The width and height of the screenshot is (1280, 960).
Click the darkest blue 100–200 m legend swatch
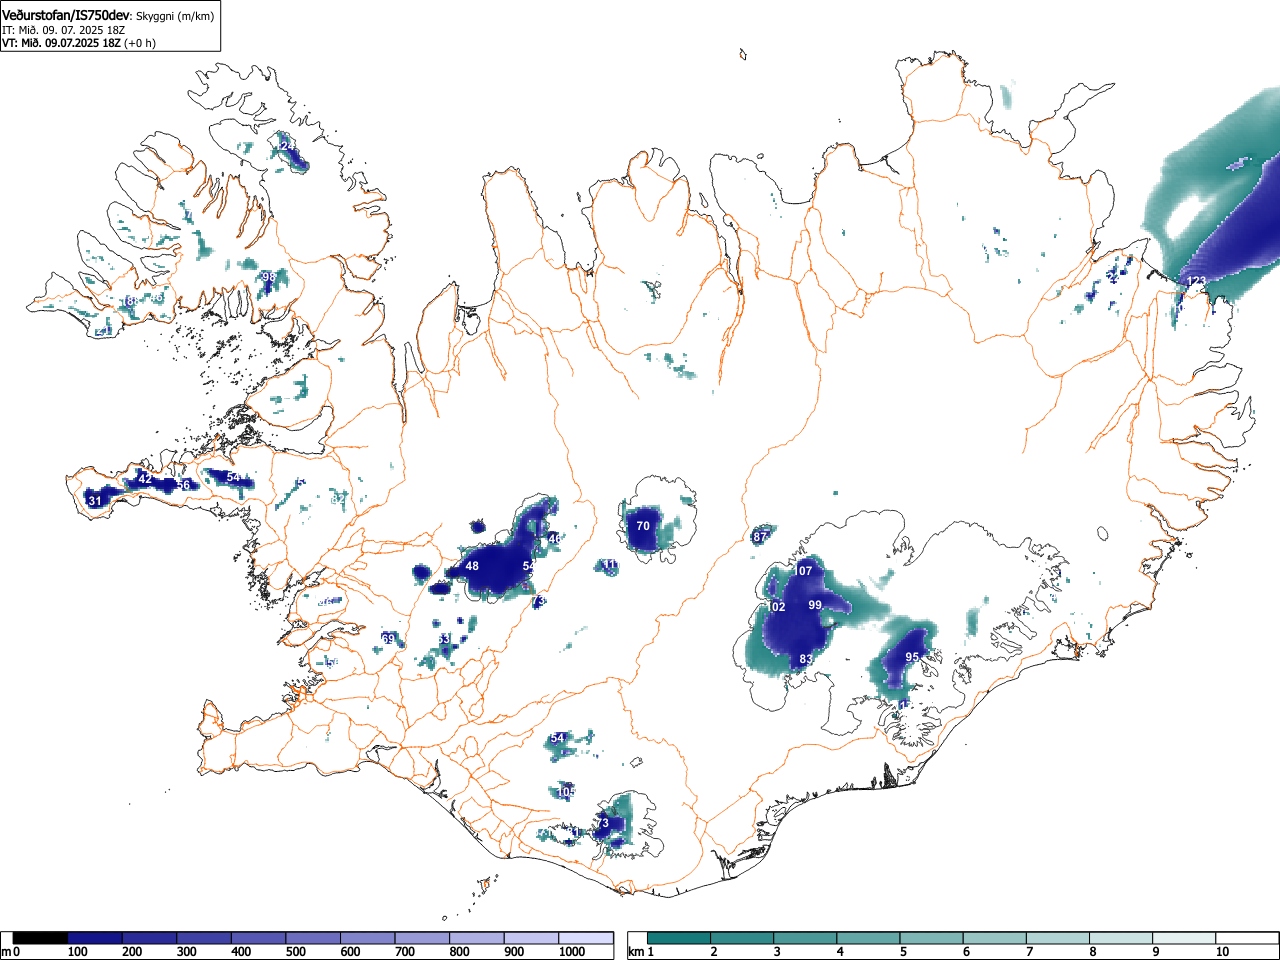pyautogui.click(x=95, y=938)
